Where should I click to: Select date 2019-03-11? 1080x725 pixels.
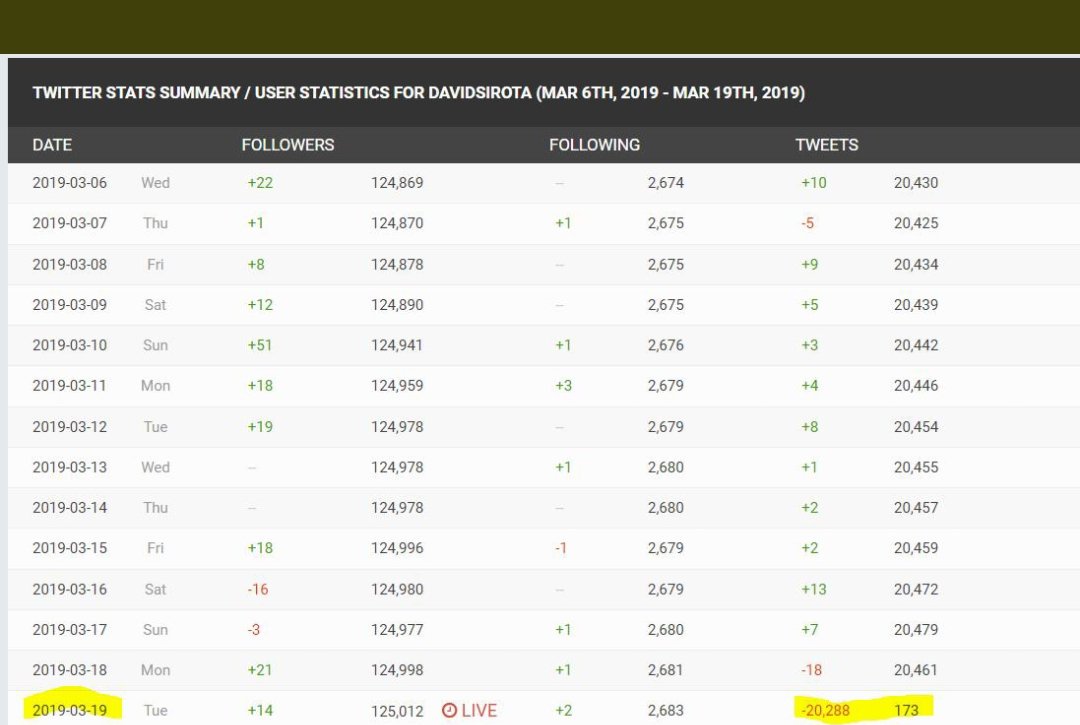[x=70, y=386]
